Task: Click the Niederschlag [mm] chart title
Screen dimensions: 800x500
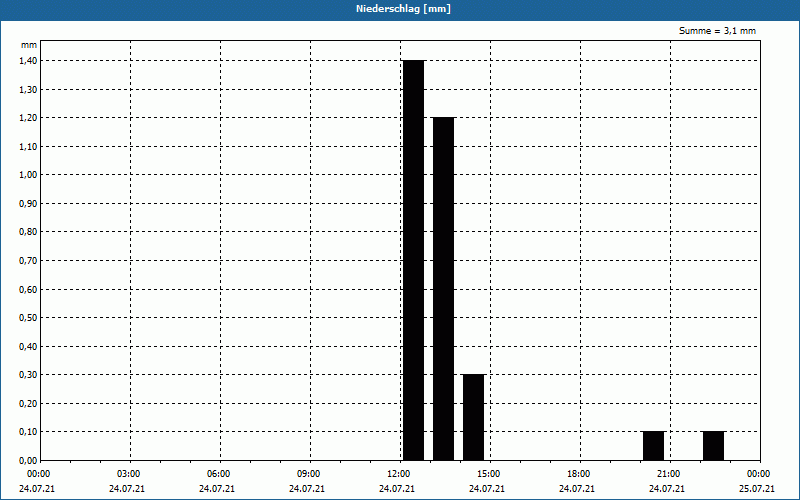Action: click(x=403, y=9)
